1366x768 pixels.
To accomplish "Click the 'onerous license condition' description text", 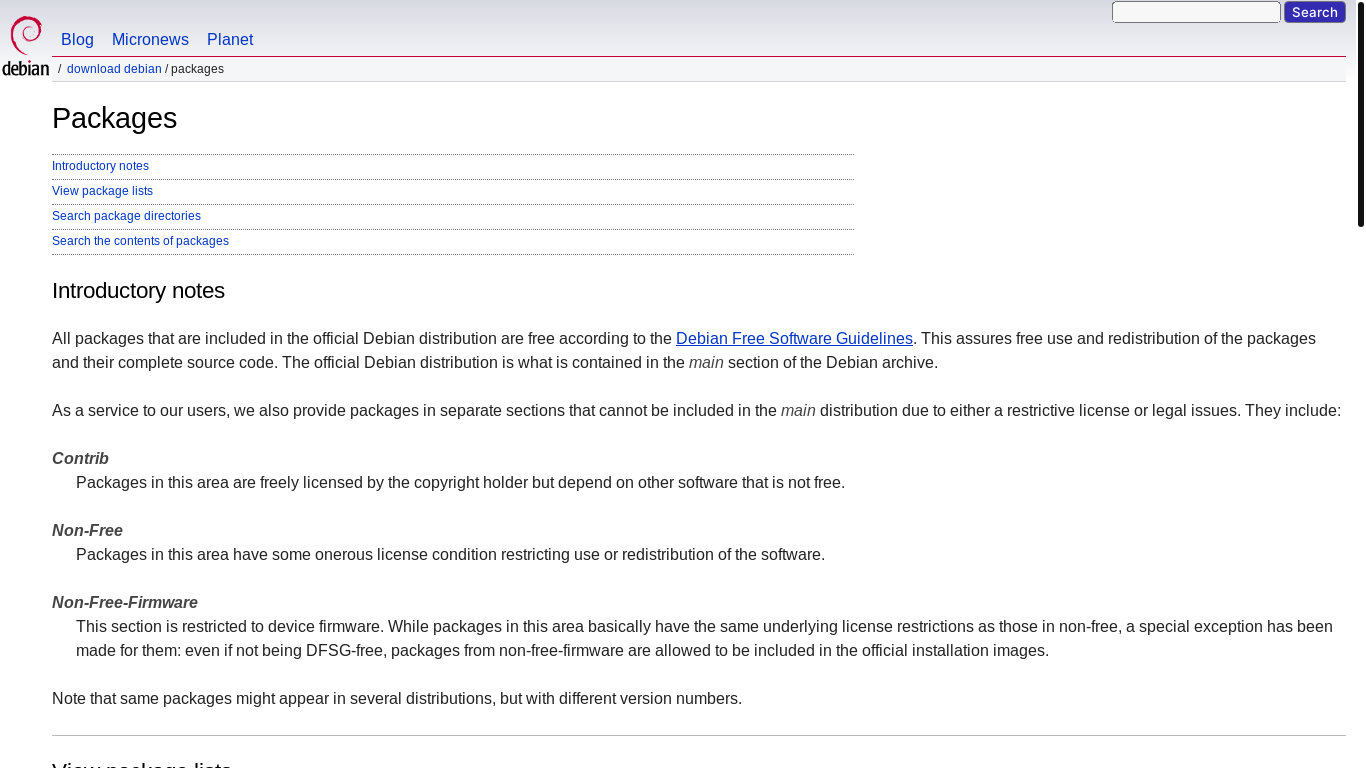I will pyautogui.click(x=450, y=555).
